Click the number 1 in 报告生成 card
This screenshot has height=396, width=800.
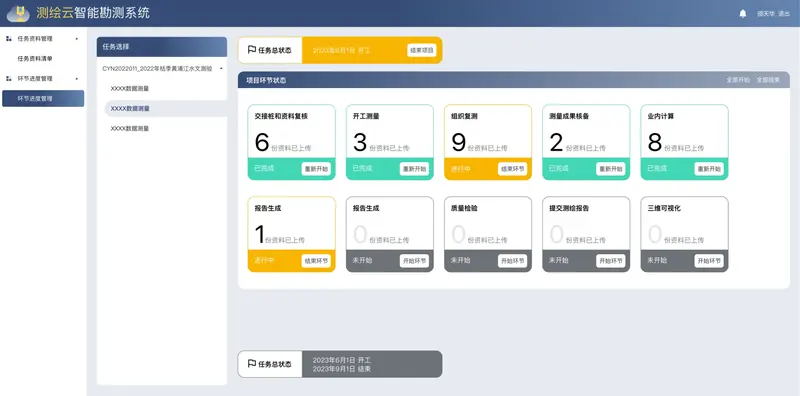pos(260,234)
